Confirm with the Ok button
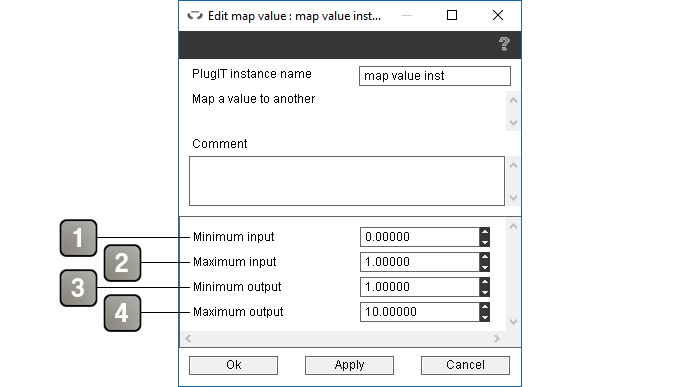Viewport: 700px width, 387px height. [x=233, y=365]
